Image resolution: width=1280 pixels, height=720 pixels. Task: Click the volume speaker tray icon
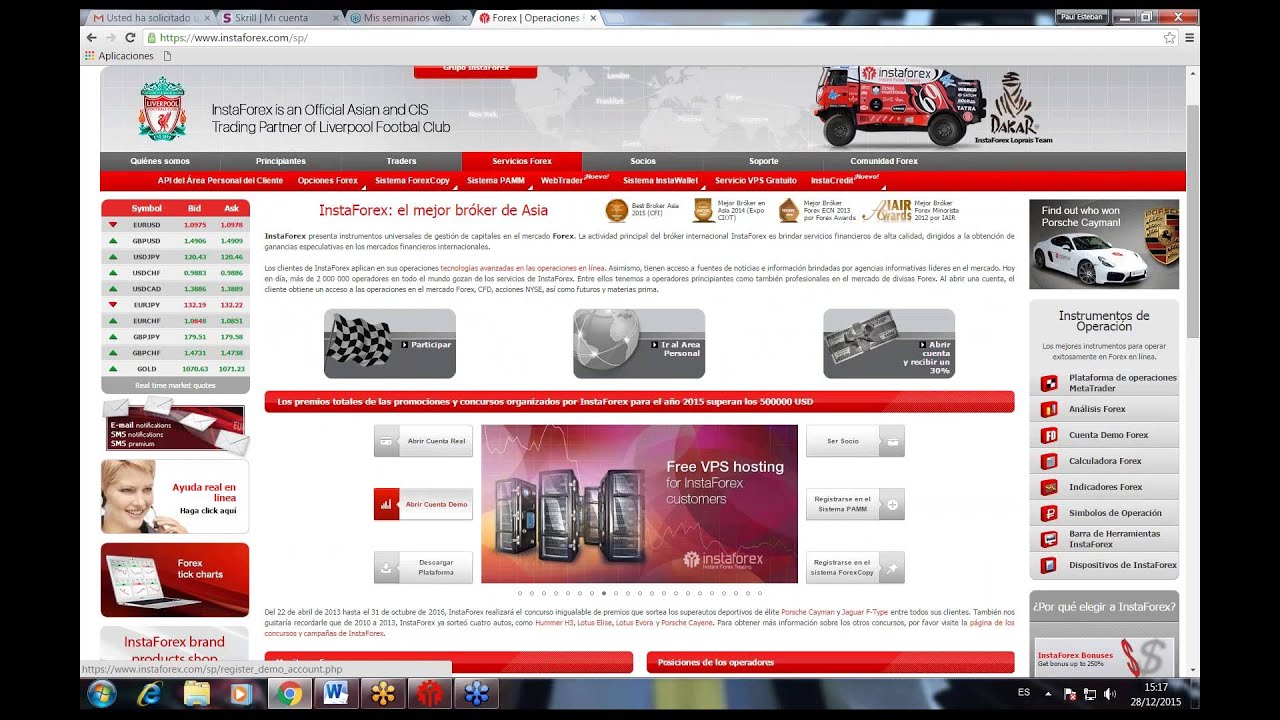point(1110,694)
